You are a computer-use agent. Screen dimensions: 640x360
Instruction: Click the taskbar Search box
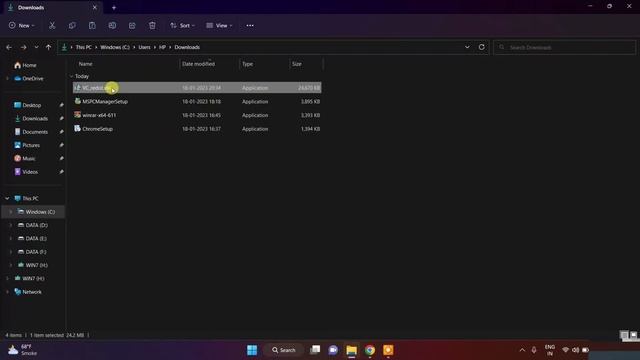tap(284, 350)
